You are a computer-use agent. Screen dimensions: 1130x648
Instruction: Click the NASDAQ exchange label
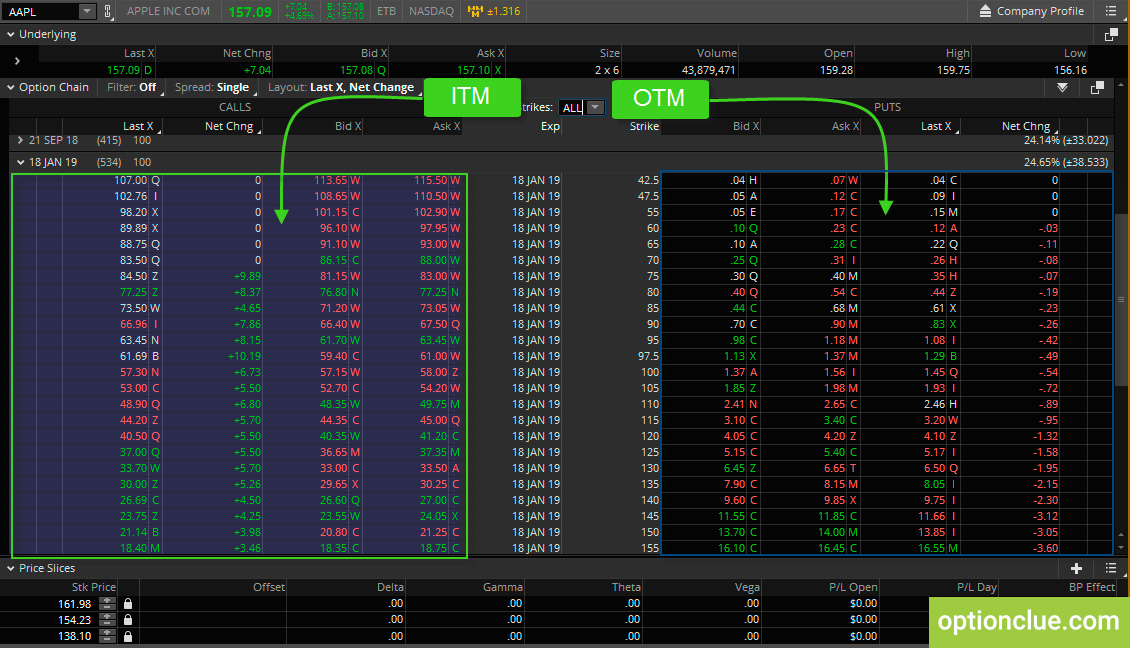(x=431, y=12)
